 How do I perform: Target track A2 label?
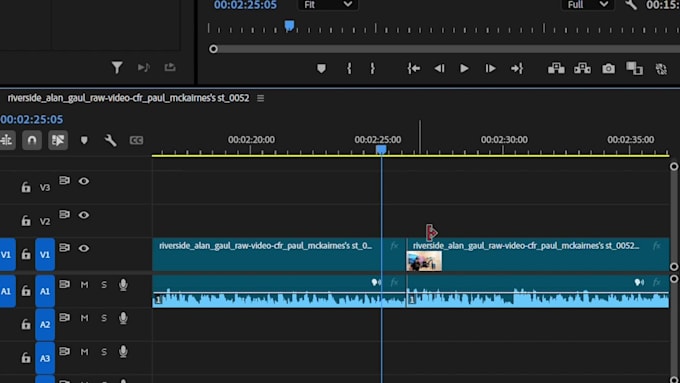pyautogui.click(x=45, y=324)
